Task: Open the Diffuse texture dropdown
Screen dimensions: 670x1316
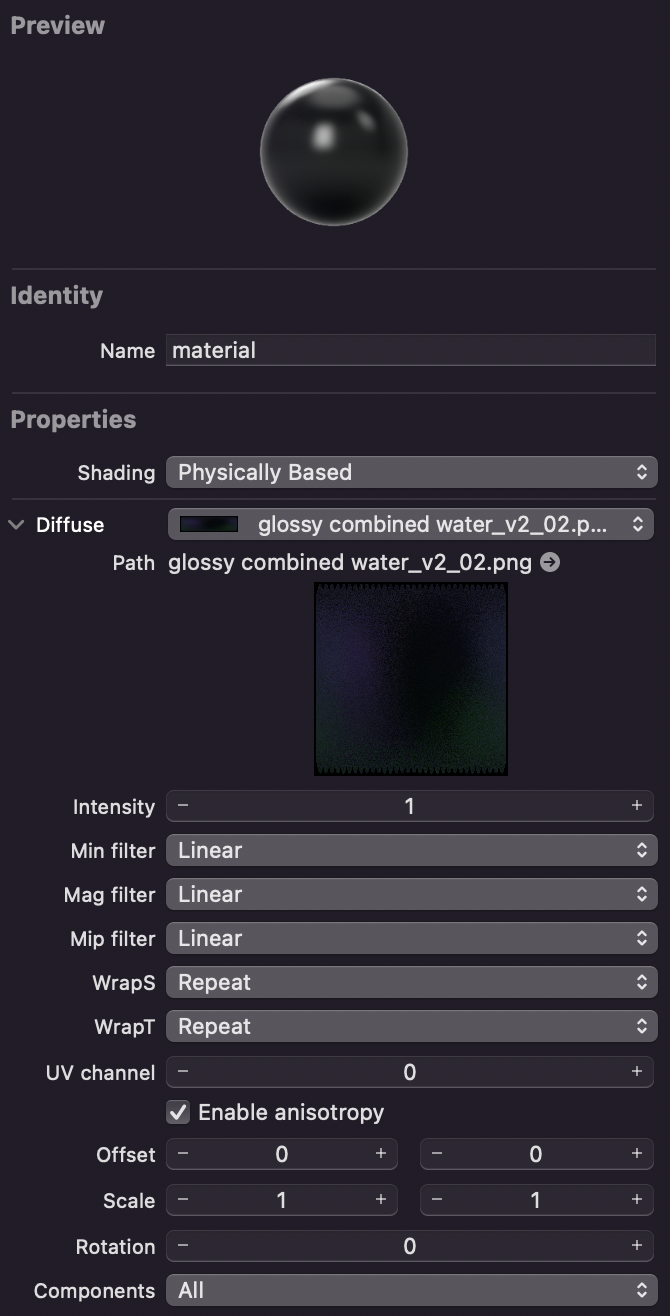Action: [410, 524]
